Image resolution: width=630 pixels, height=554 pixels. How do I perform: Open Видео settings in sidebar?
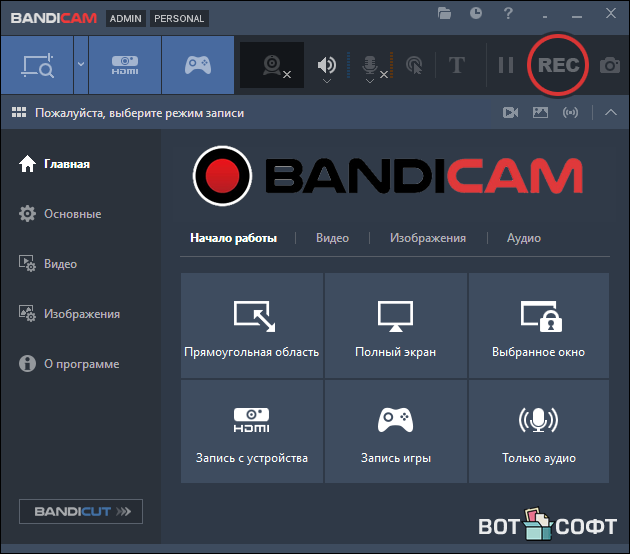48,264
